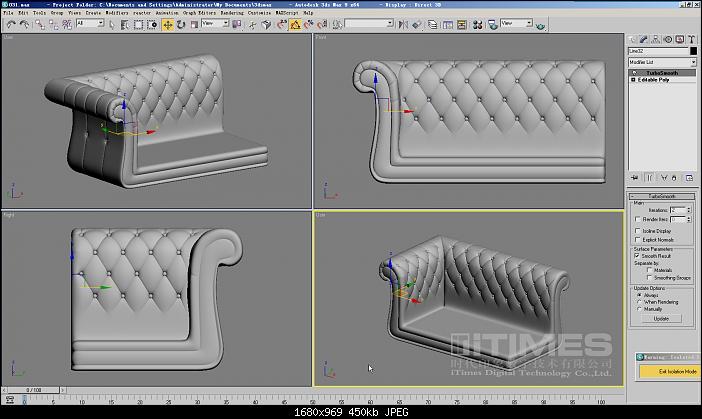Check Separate by Materials checkbox

click(650, 270)
